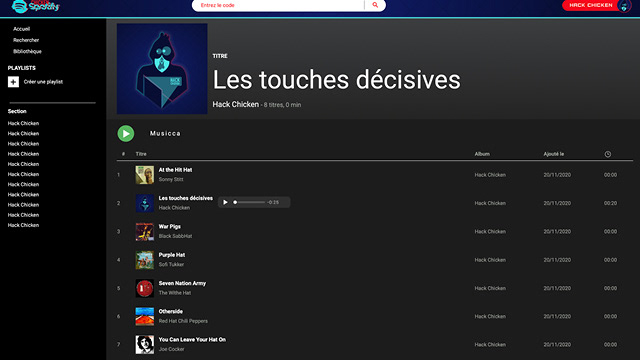This screenshot has width=640, height=360.
Task: Click the 'Album' column header
Action: [x=482, y=154]
